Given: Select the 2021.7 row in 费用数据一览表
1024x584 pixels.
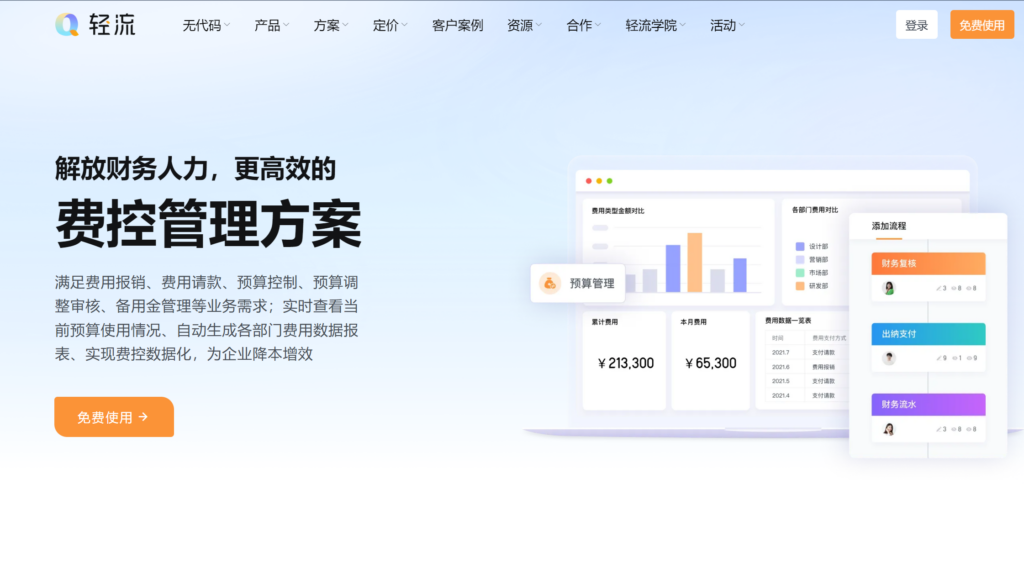Looking at the screenshot, I should [x=781, y=353].
